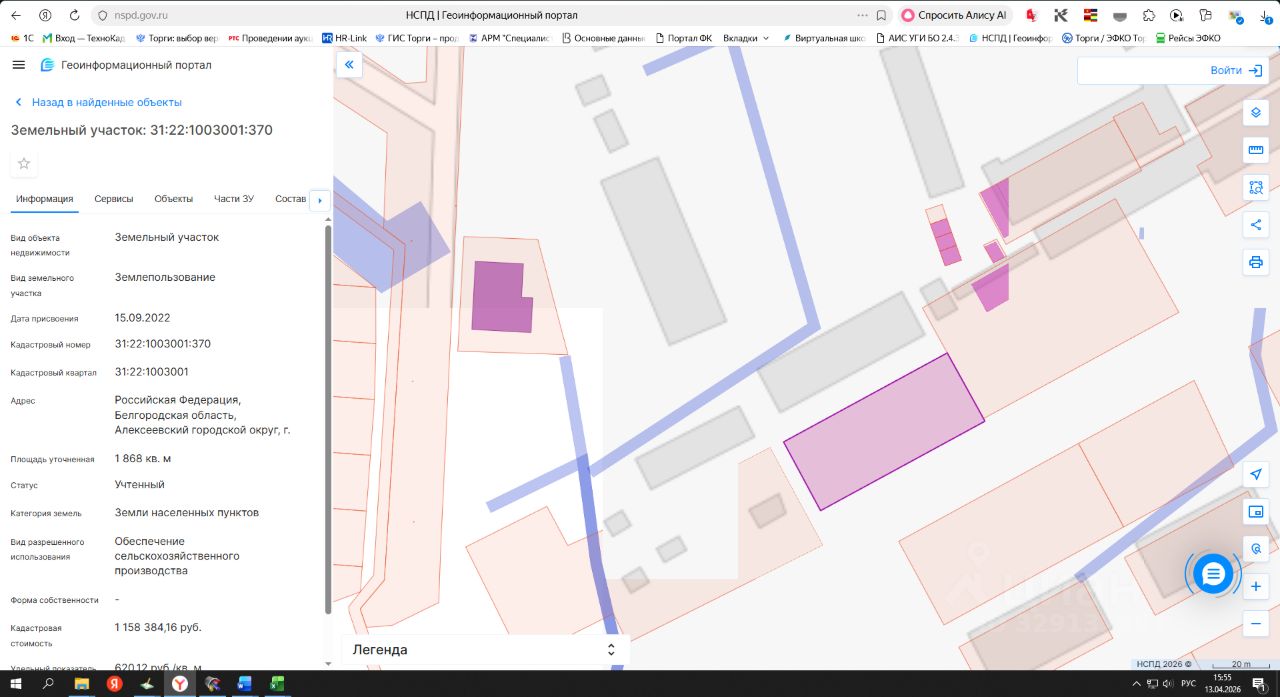Screen dimensions: 1280x697
Task: Open the overview mini-map tool
Action: point(1256,512)
